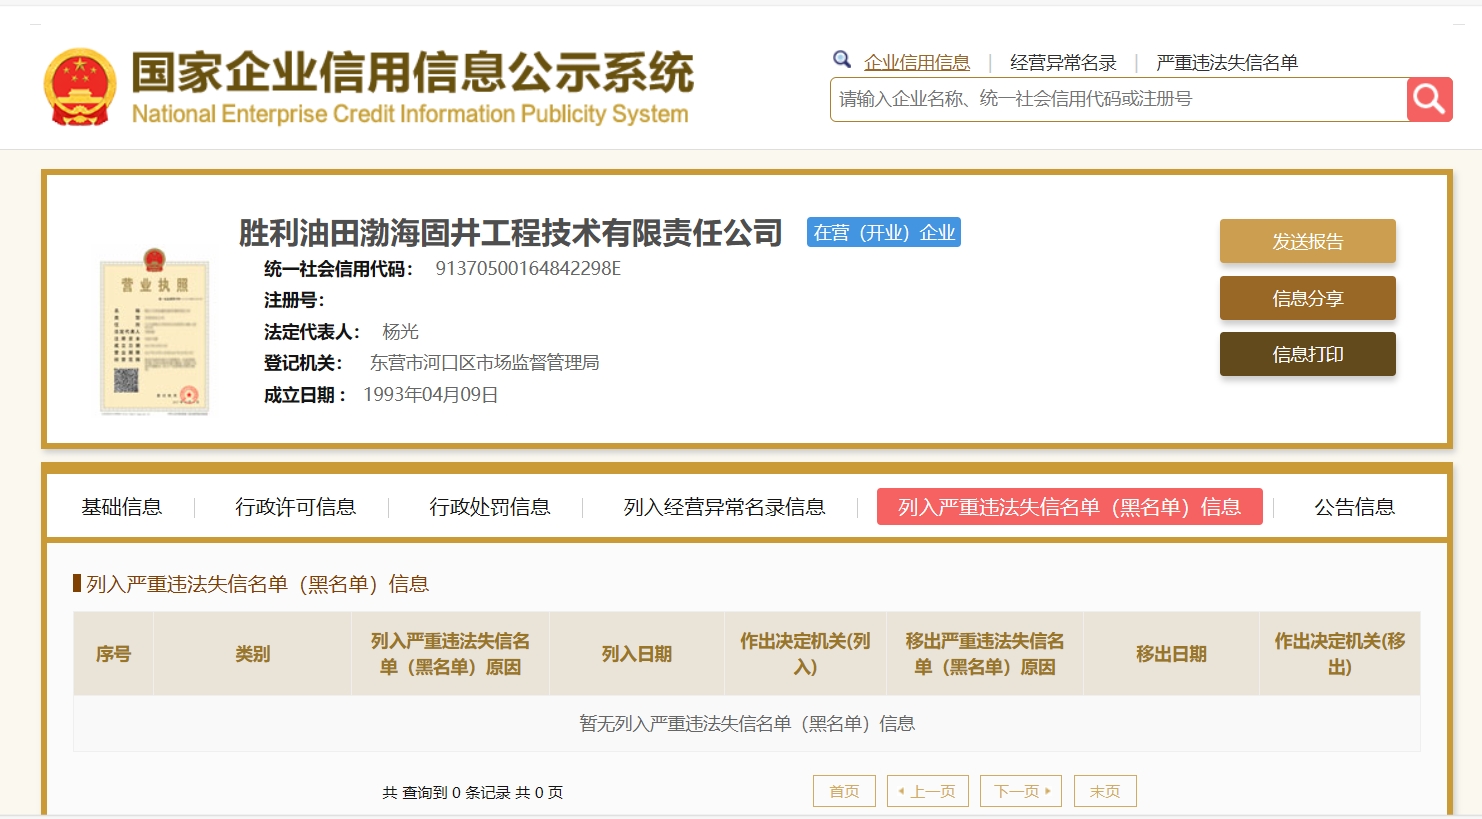
Task: Click the red magnifier search button
Action: 1429,99
